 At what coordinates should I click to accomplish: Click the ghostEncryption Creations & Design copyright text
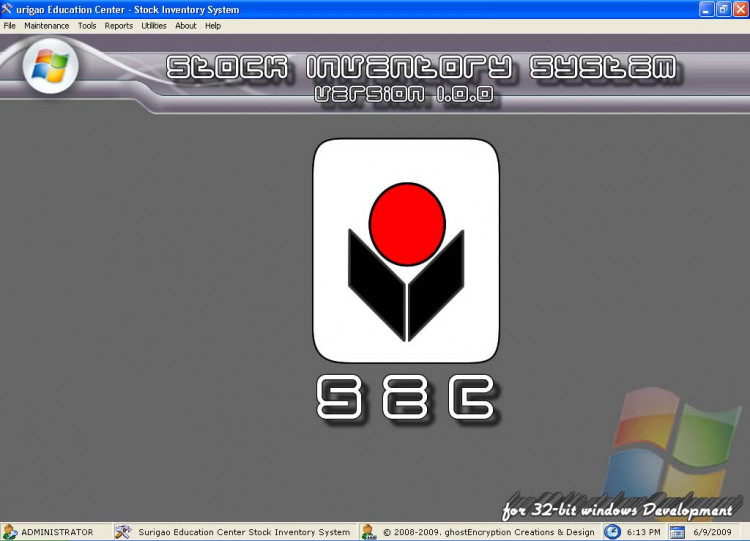point(488,532)
